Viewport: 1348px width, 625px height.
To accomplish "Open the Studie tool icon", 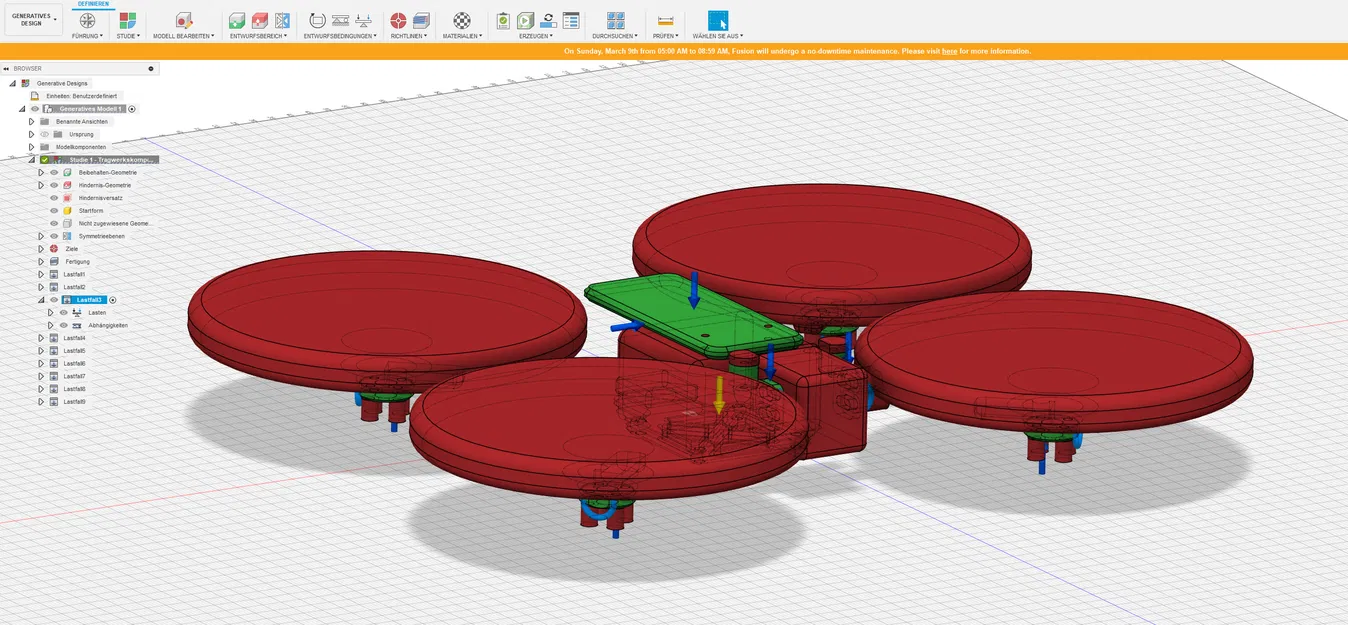I will (126, 20).
